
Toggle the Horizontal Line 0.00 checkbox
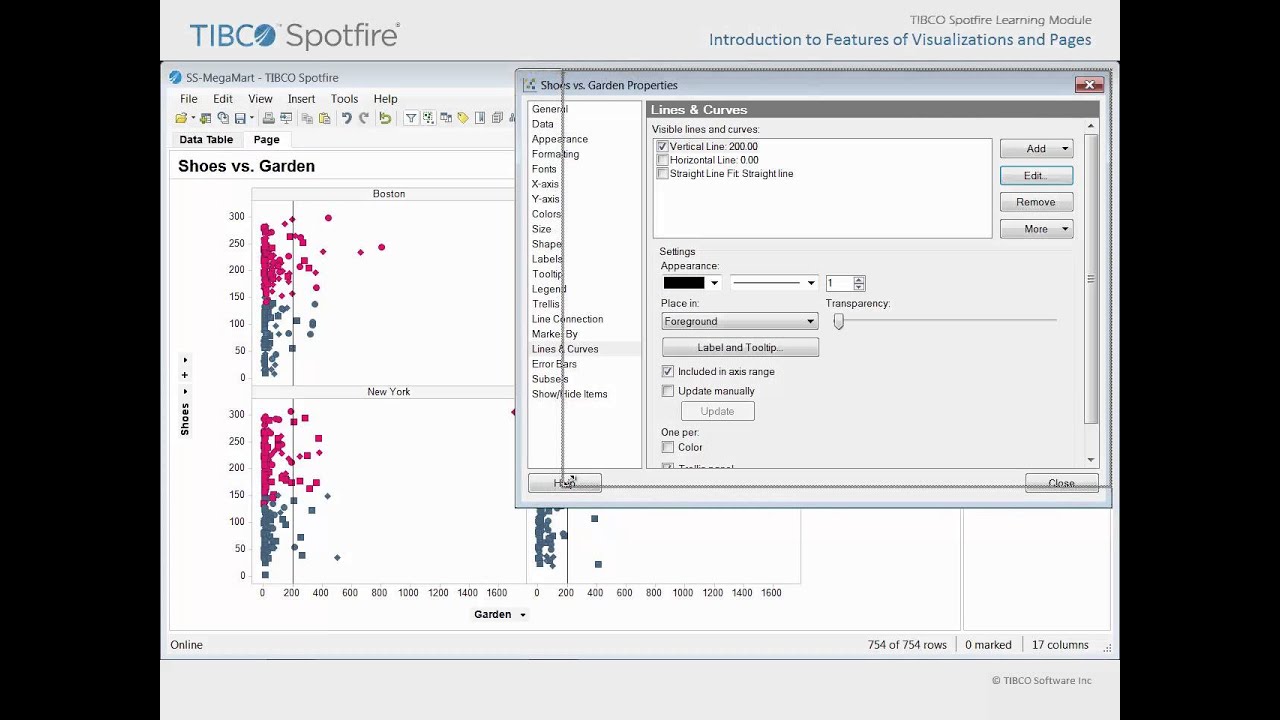(x=662, y=160)
